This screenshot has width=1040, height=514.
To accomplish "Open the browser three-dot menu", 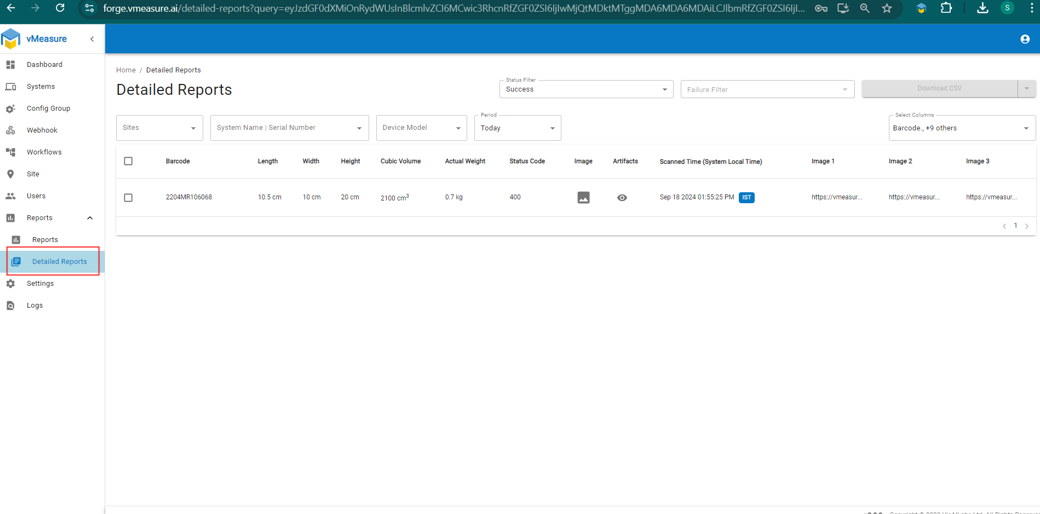I will [1033, 8].
